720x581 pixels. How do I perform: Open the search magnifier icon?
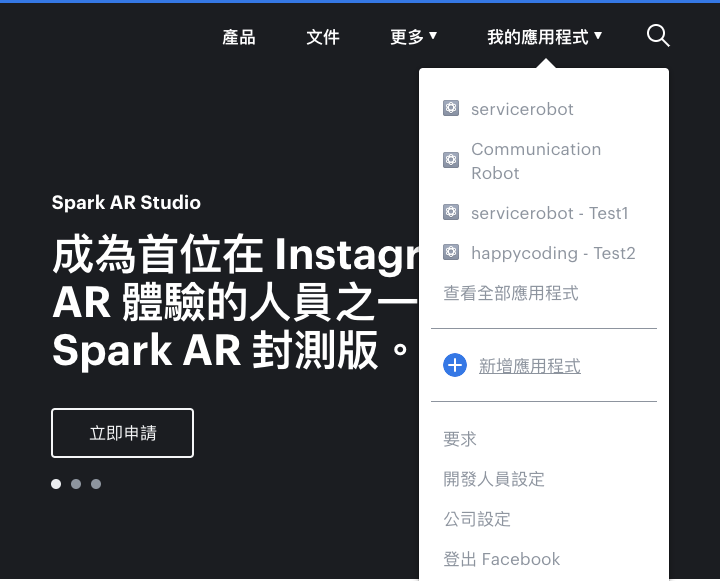coord(658,36)
